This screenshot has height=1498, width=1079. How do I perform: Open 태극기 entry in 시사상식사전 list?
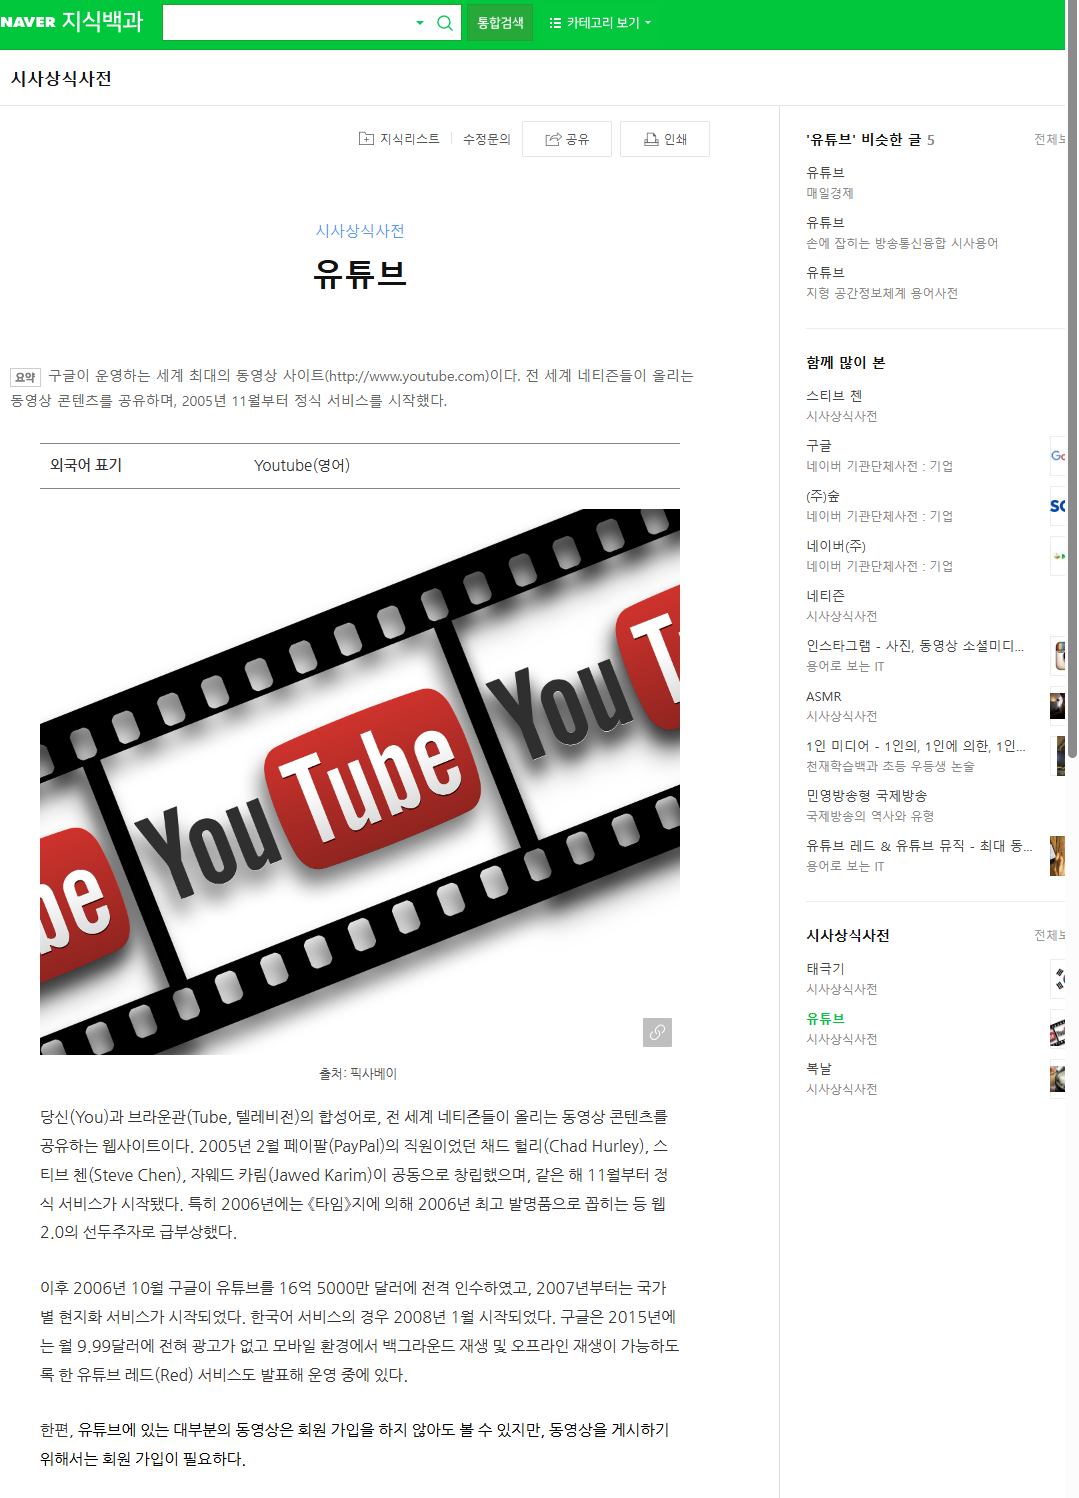(x=826, y=968)
